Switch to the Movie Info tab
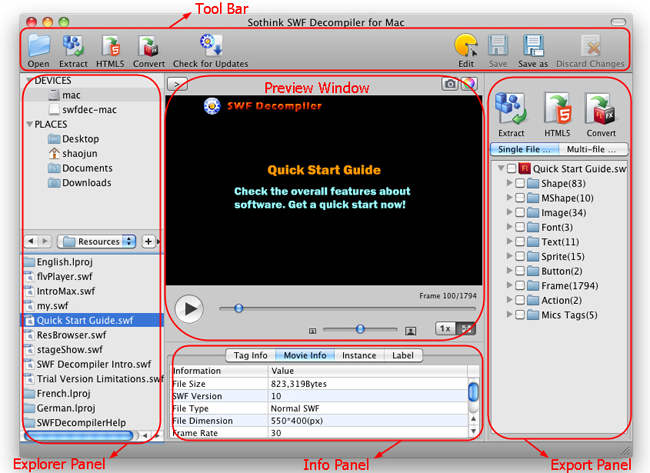Viewport: 650px width, 473px height. (x=305, y=355)
